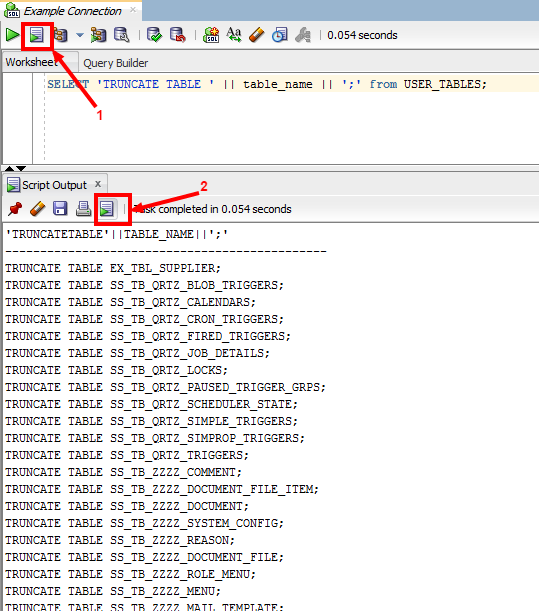Click the line ending SS_TB_QRTZ_FIRED_TRIGGERS;
This screenshot has height=611, width=539.
[148, 336]
